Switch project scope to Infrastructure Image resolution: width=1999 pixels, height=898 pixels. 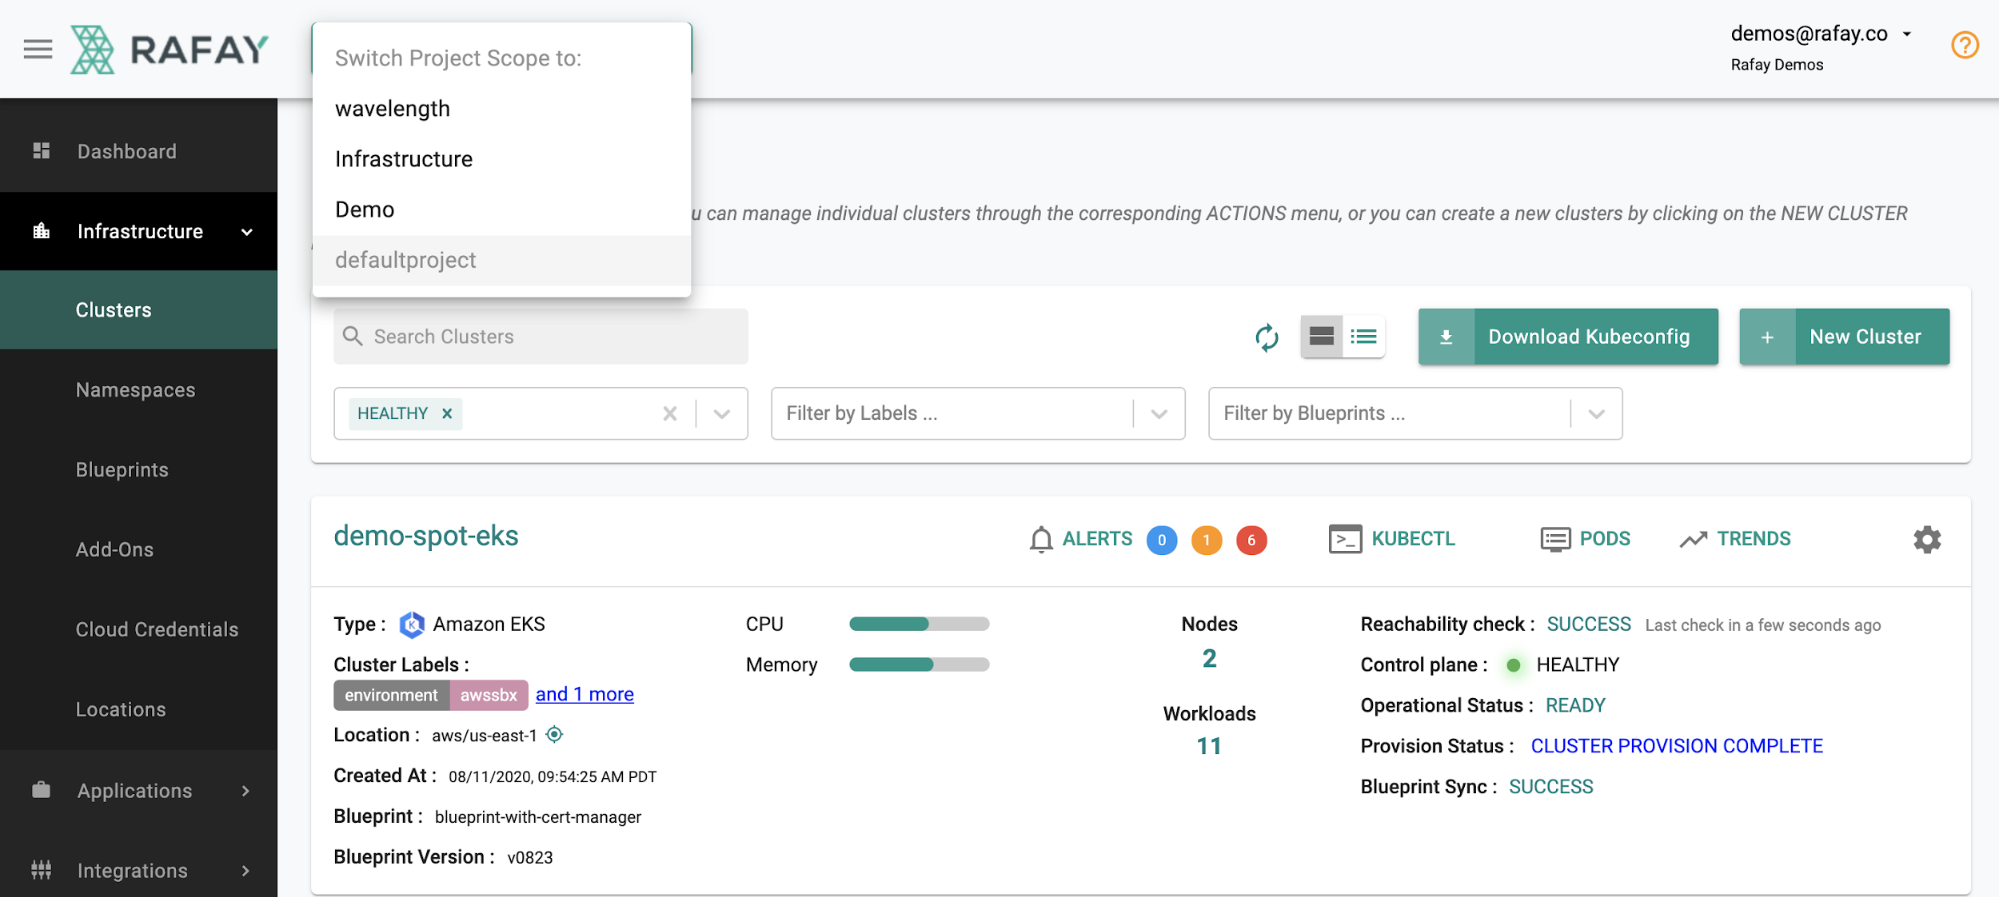click(502, 159)
